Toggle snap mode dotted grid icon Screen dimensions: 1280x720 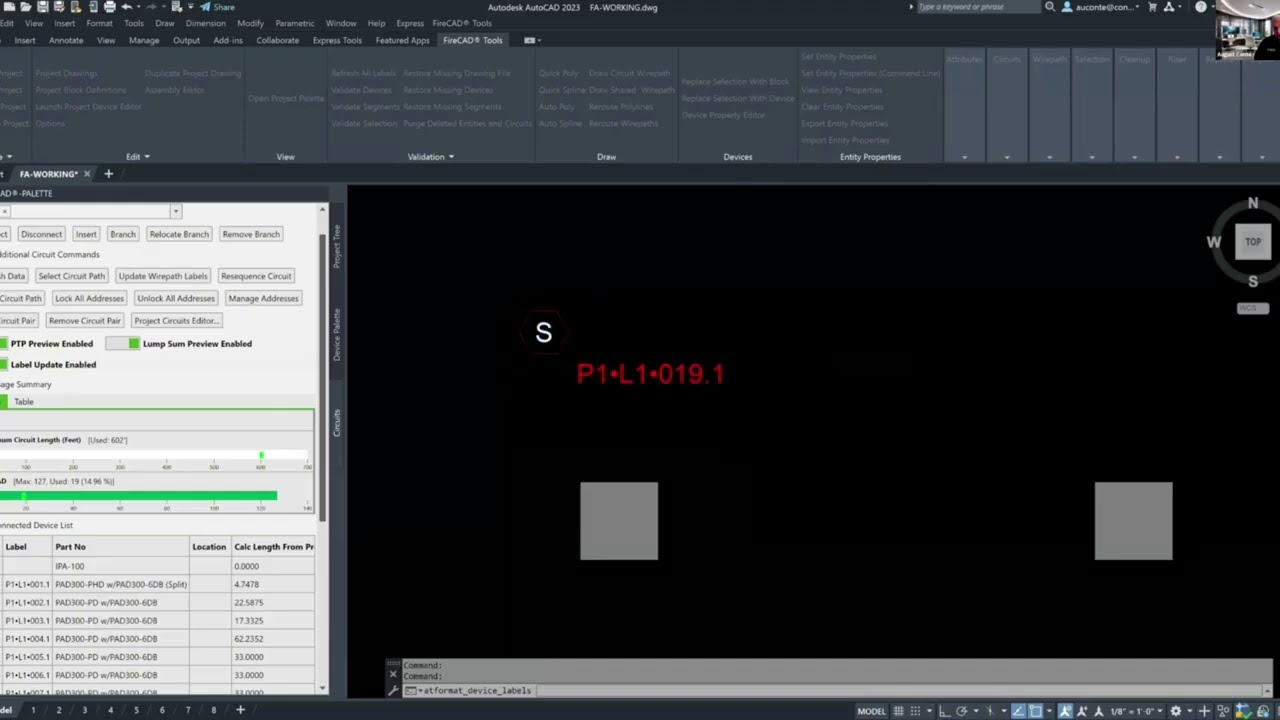coord(915,711)
